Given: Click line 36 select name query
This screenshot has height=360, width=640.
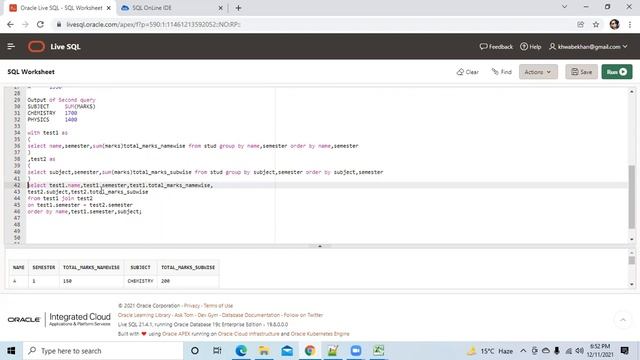Looking at the screenshot, I should pyautogui.click(x=193, y=146).
